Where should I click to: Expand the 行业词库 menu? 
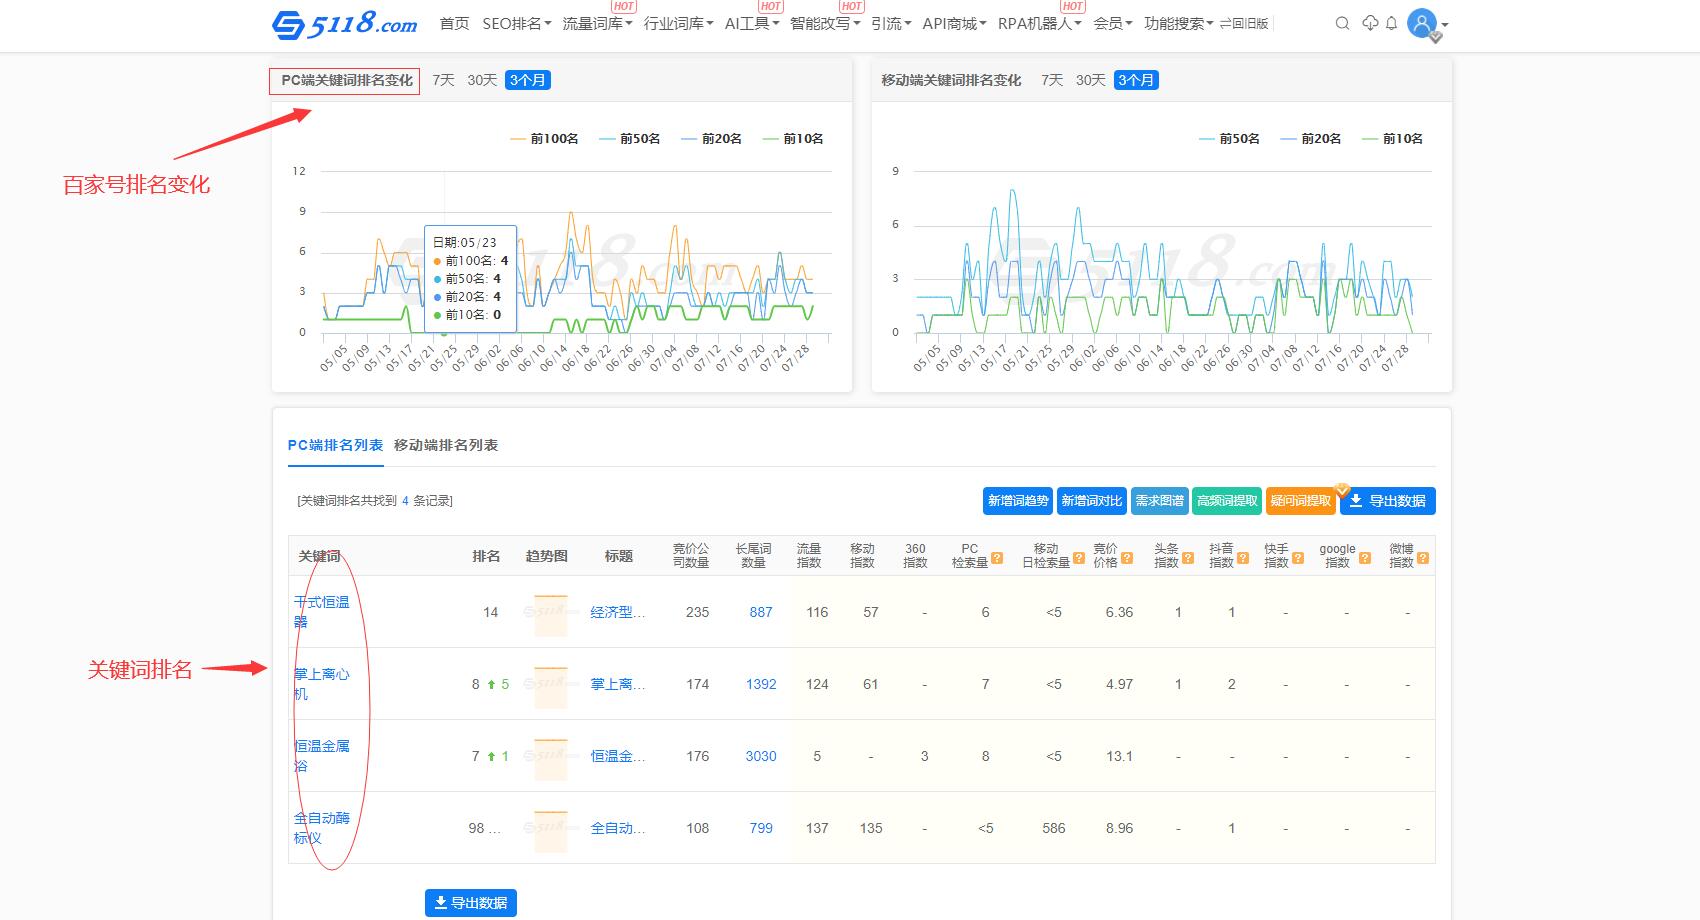point(678,23)
